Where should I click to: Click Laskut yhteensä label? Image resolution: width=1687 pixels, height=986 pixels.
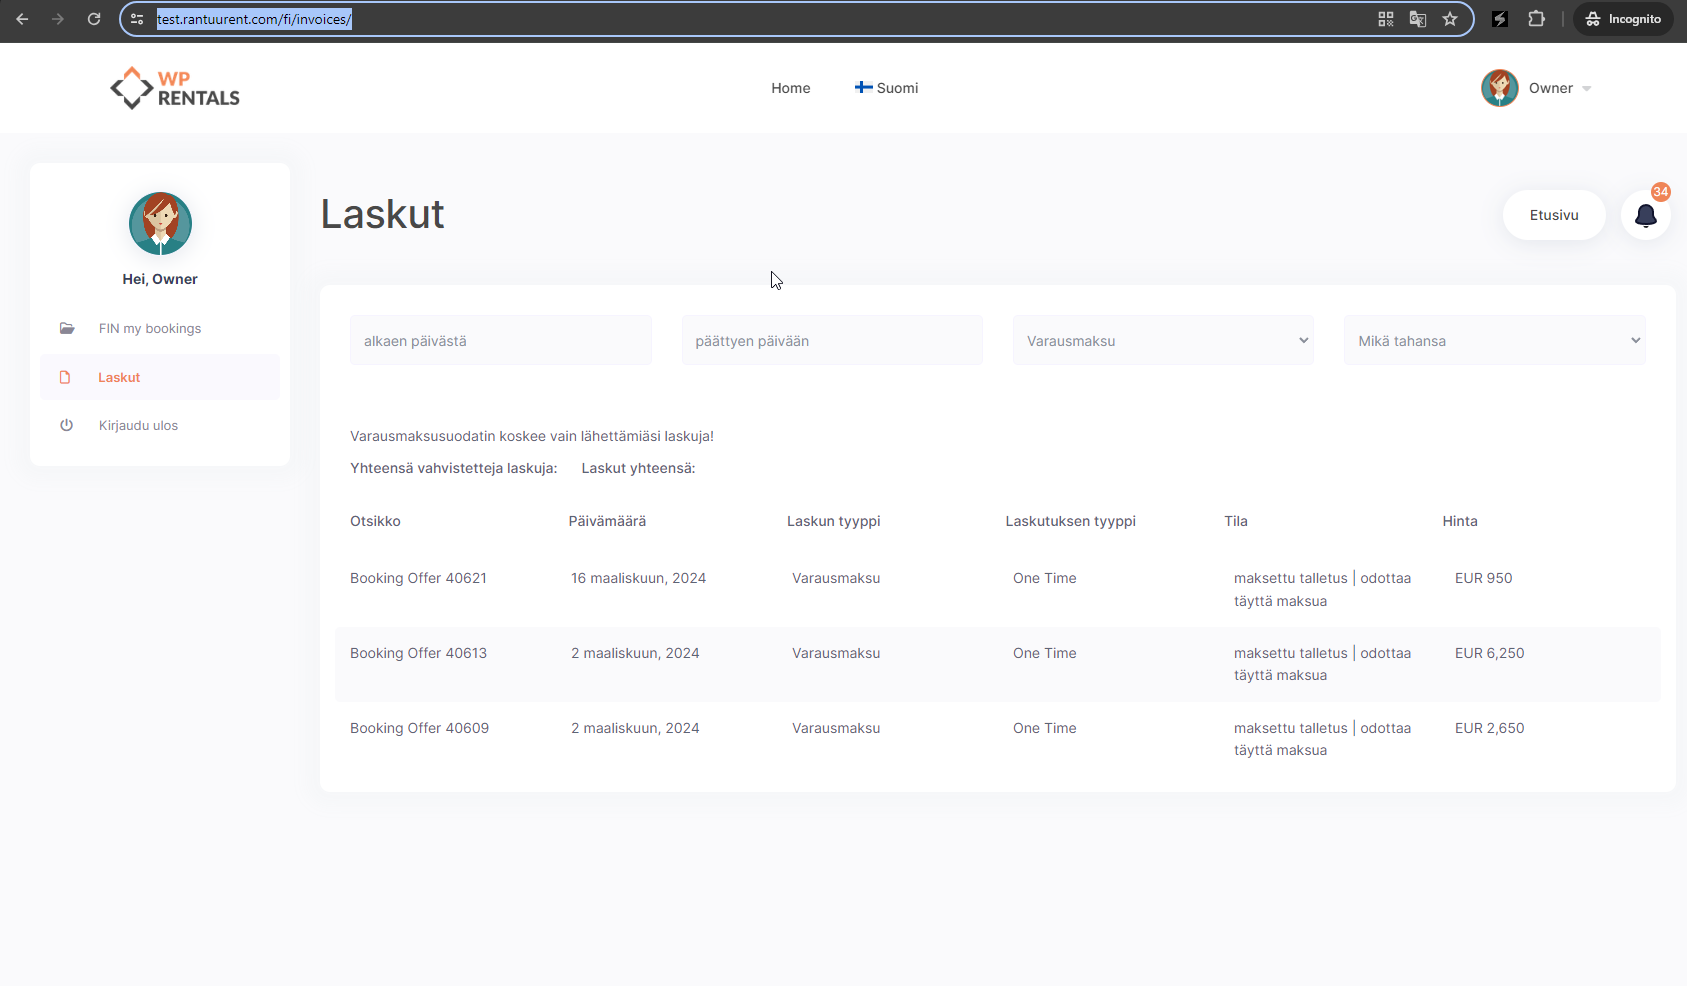638,468
